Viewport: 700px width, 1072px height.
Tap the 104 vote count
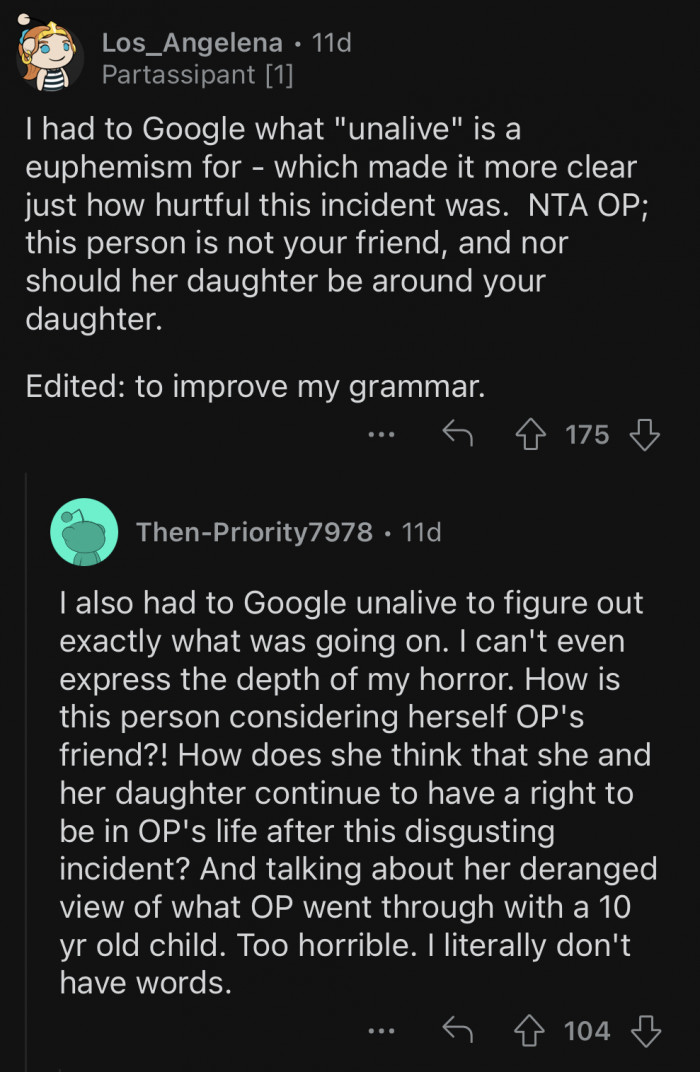coord(587,1031)
